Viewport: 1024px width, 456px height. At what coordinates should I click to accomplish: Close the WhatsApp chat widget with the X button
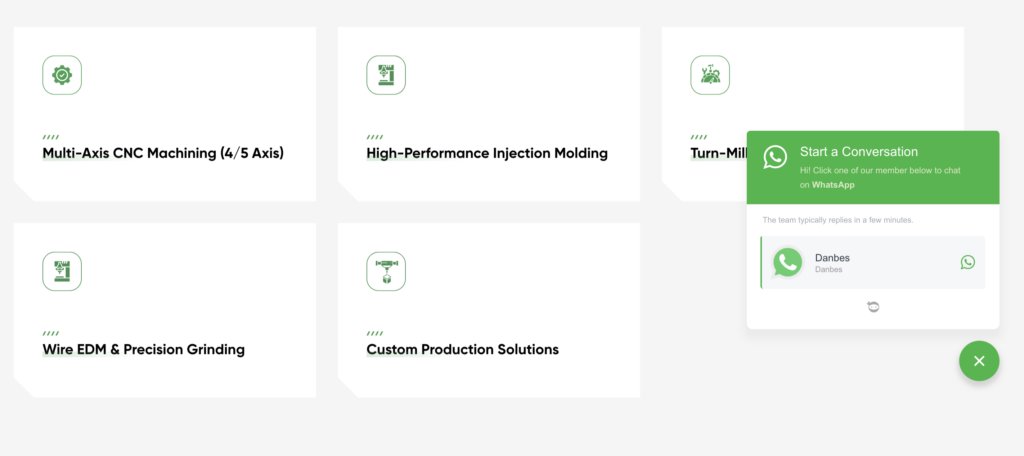click(x=979, y=361)
